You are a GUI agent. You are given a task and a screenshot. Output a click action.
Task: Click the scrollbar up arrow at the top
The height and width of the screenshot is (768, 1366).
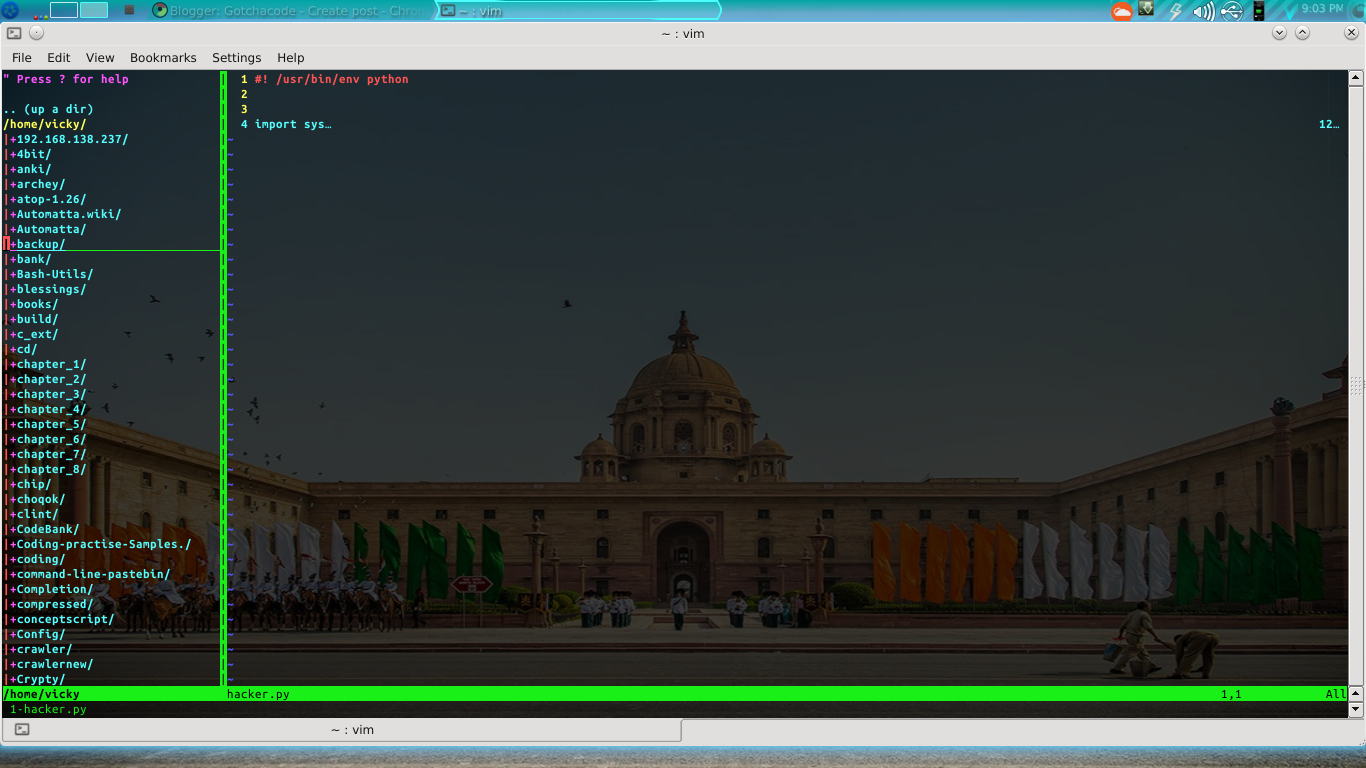coord(1356,78)
